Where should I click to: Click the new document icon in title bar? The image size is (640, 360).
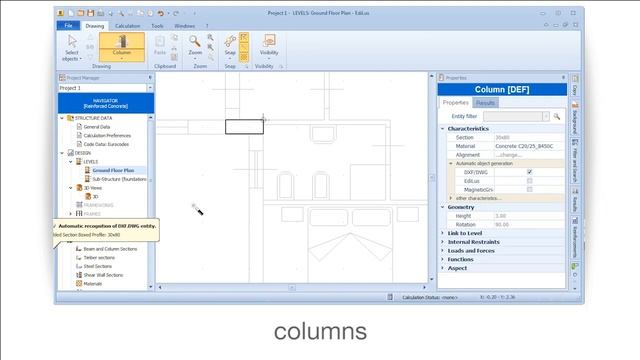click(71, 13)
